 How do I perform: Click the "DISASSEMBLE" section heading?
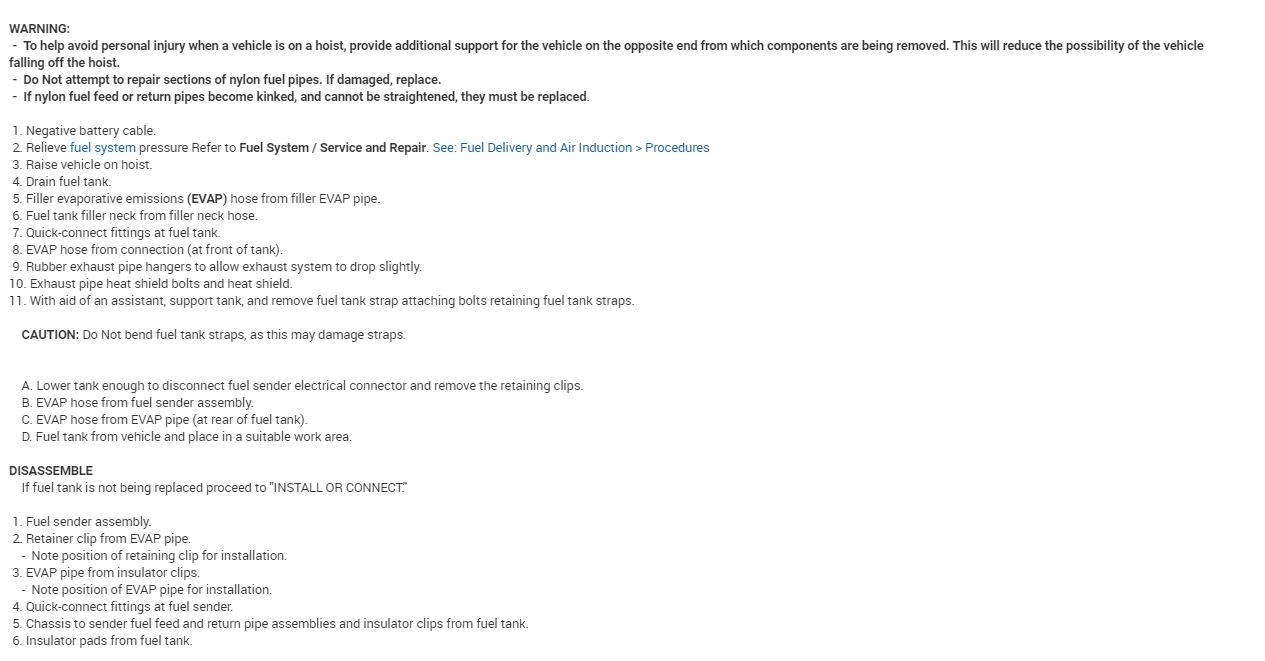point(50,471)
